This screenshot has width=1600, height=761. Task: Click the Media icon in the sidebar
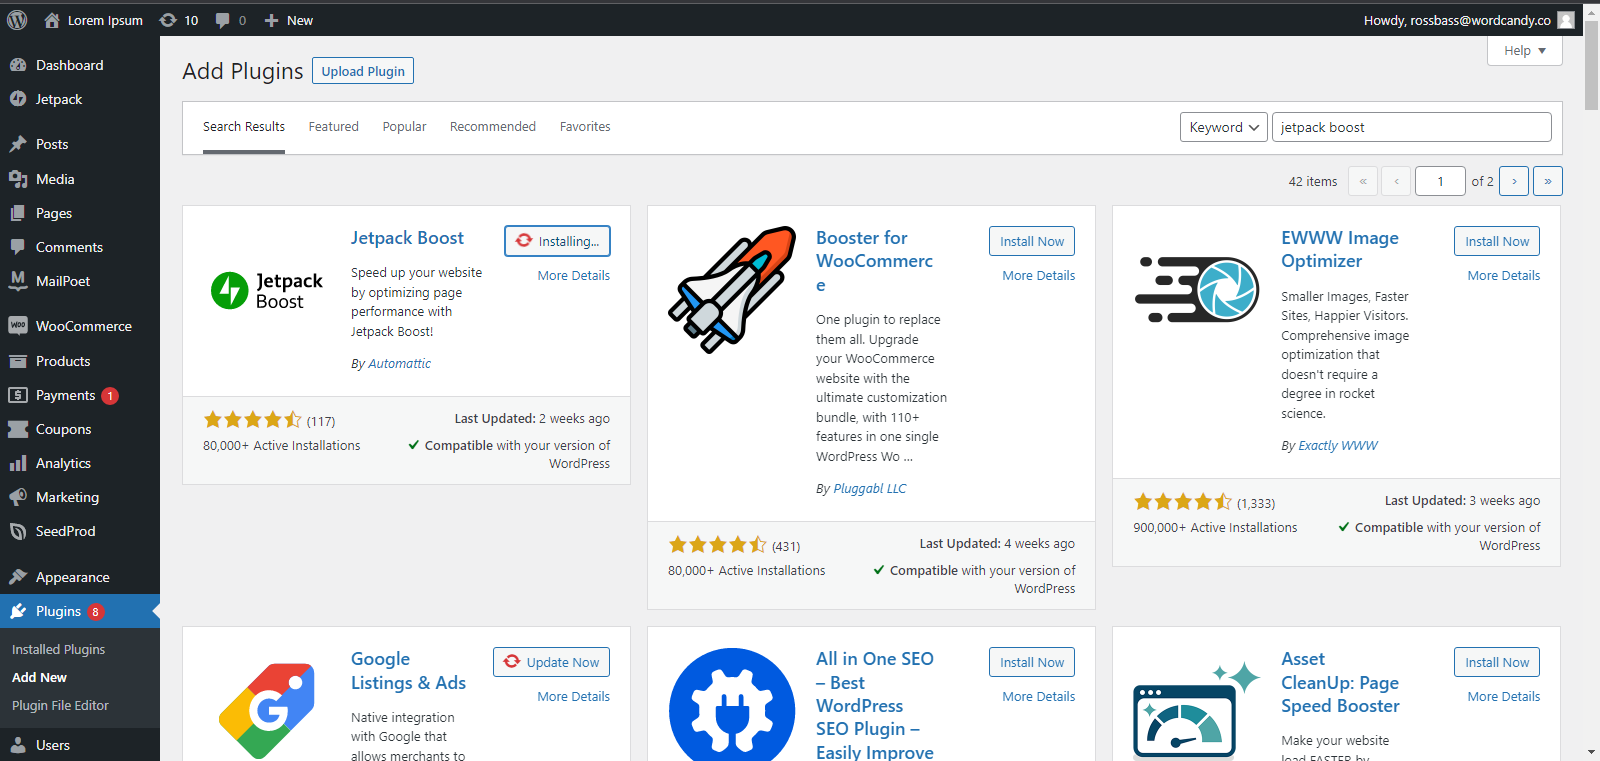tap(18, 179)
